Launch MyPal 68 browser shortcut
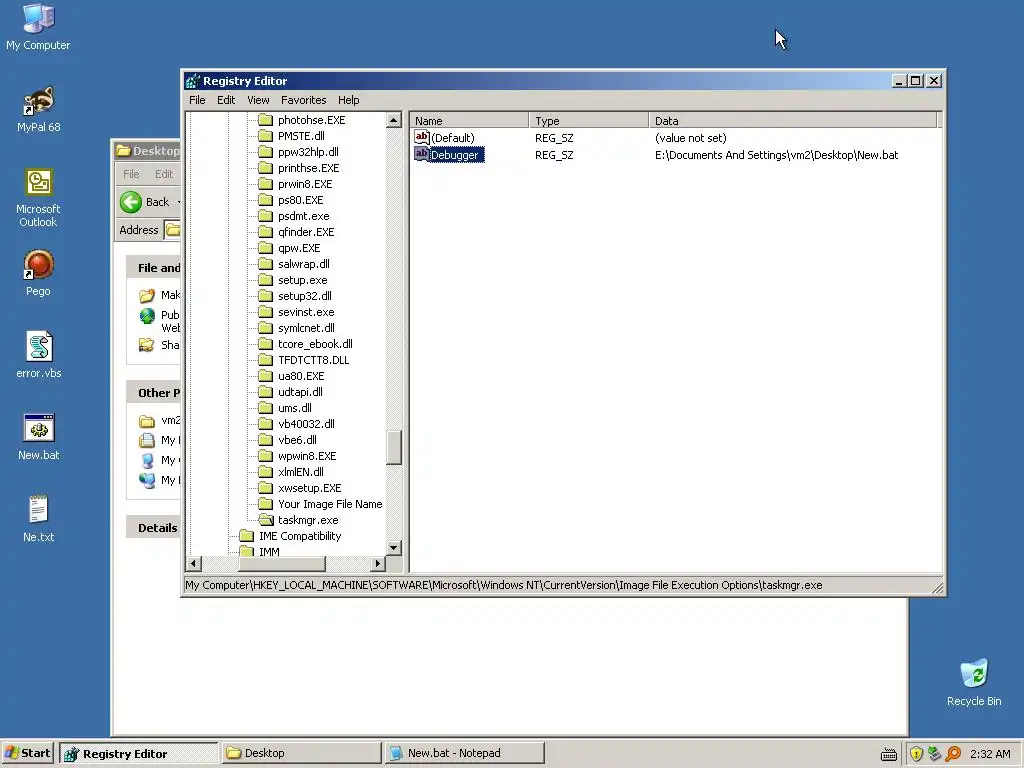 coord(38,109)
